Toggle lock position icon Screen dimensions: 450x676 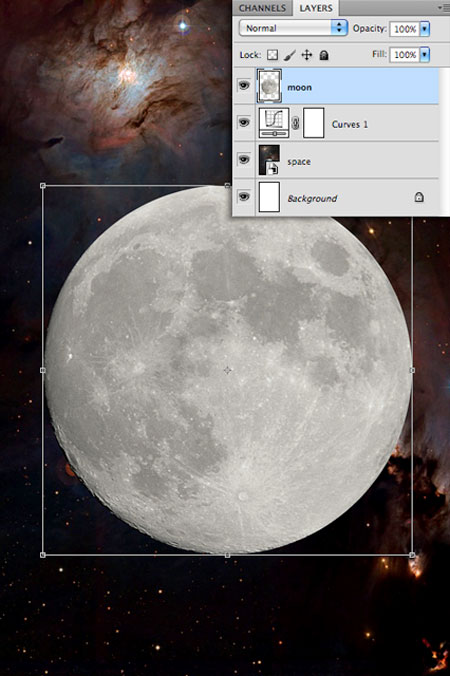tap(306, 55)
